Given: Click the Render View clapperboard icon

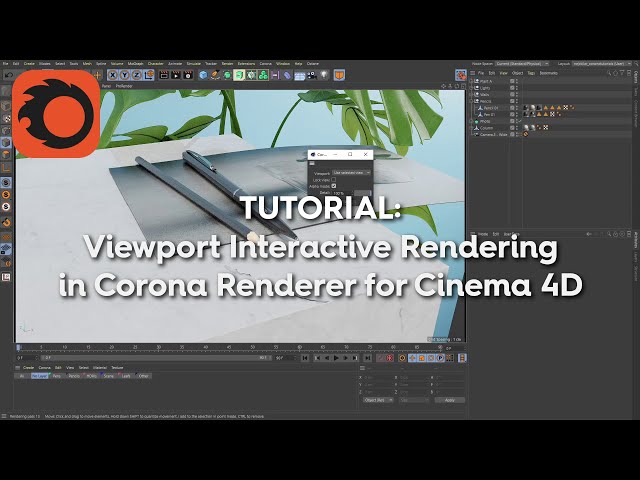Looking at the screenshot, I should (164, 75).
